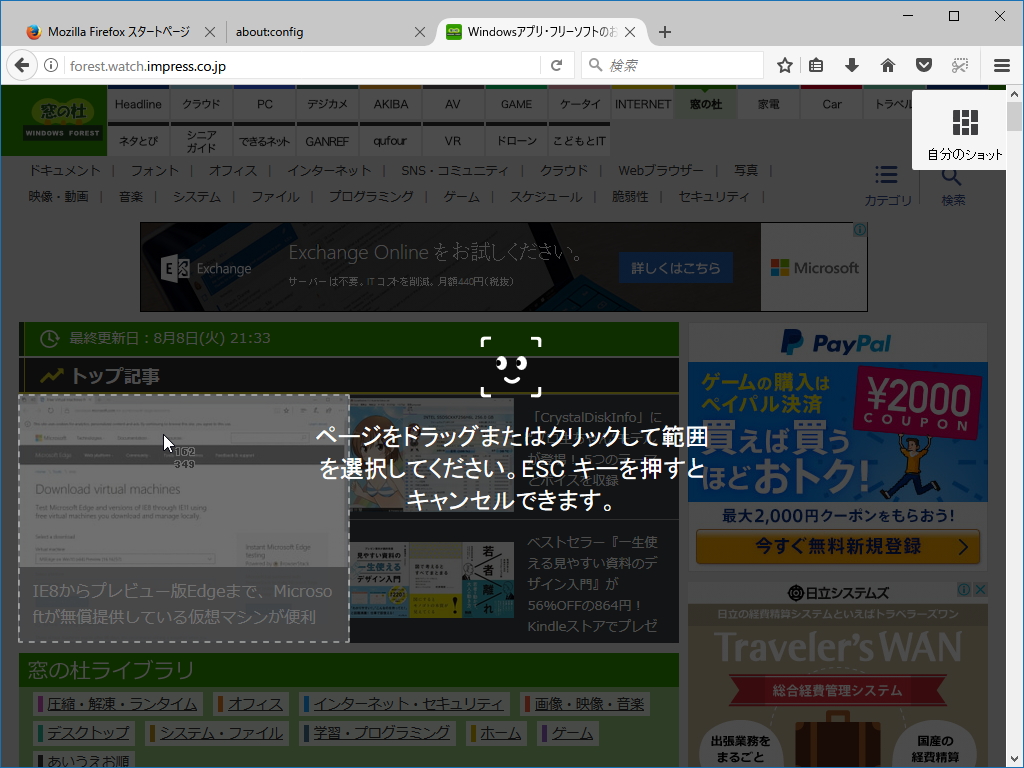Open the Firefox hamburger menu
This screenshot has height=768, width=1024.
1001,64
